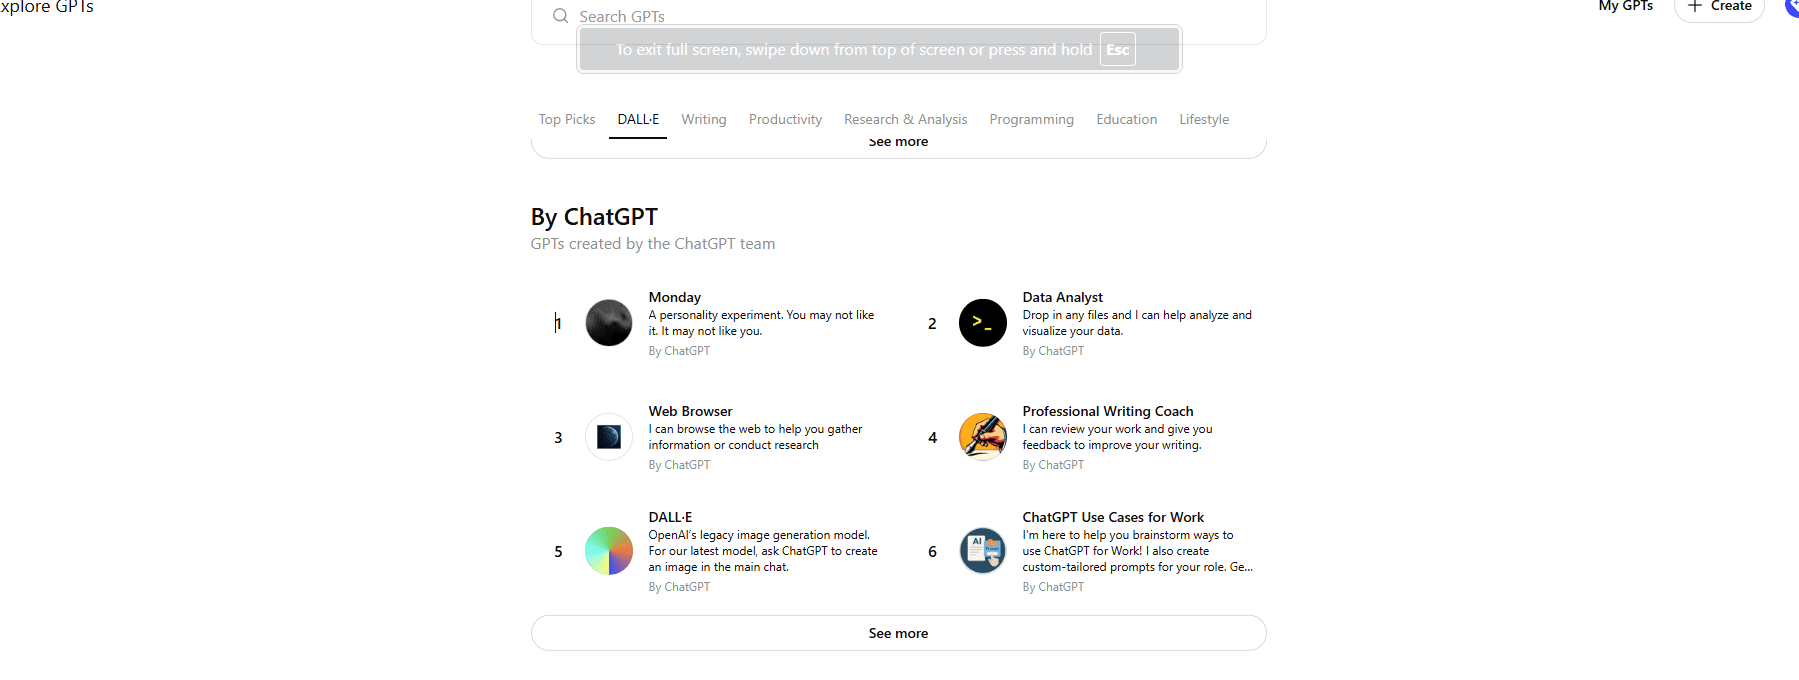Switch to the Top Picks tab
The height and width of the screenshot is (680, 1799).
pos(566,119)
